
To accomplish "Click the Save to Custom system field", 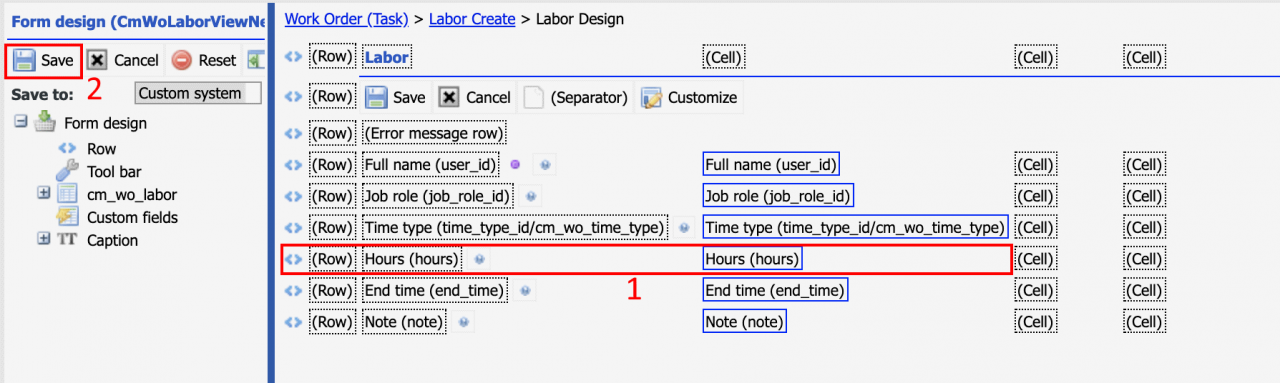I will [197, 93].
